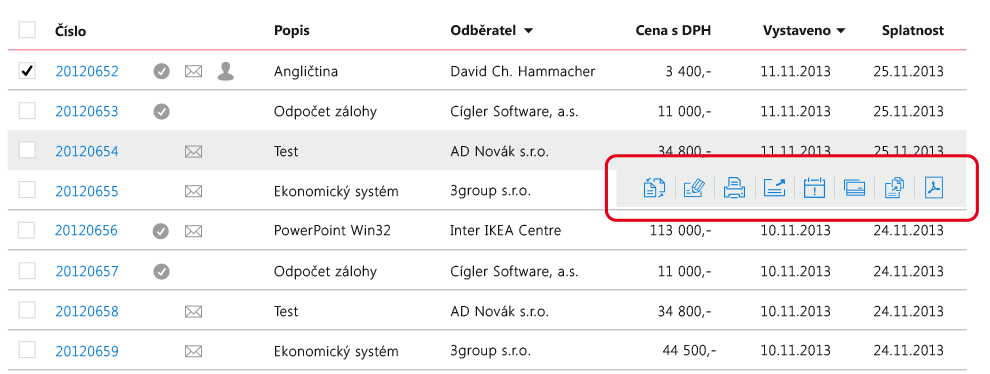Click the Cena s DPH column header
Image resolution: width=990 pixels, height=374 pixels.
tap(673, 30)
